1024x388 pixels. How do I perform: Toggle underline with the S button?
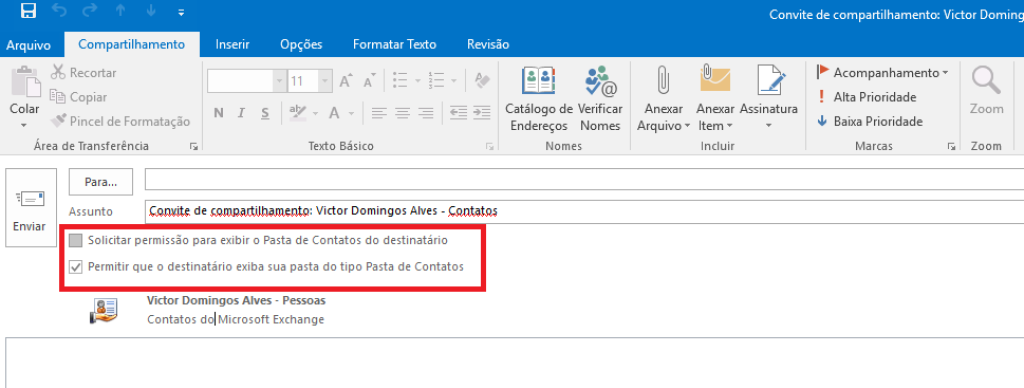click(264, 113)
